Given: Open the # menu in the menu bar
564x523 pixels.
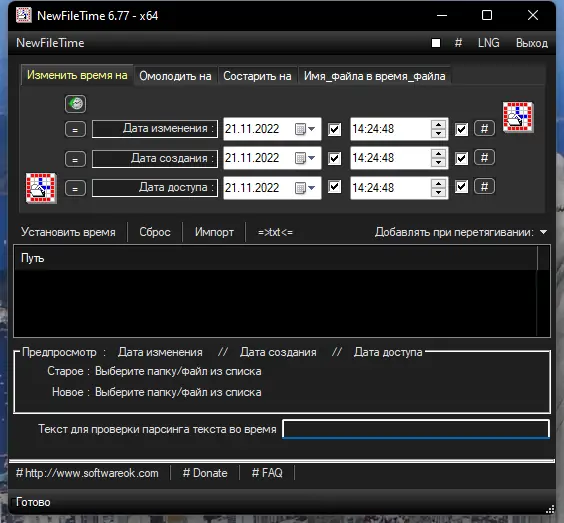Looking at the screenshot, I should (458, 43).
